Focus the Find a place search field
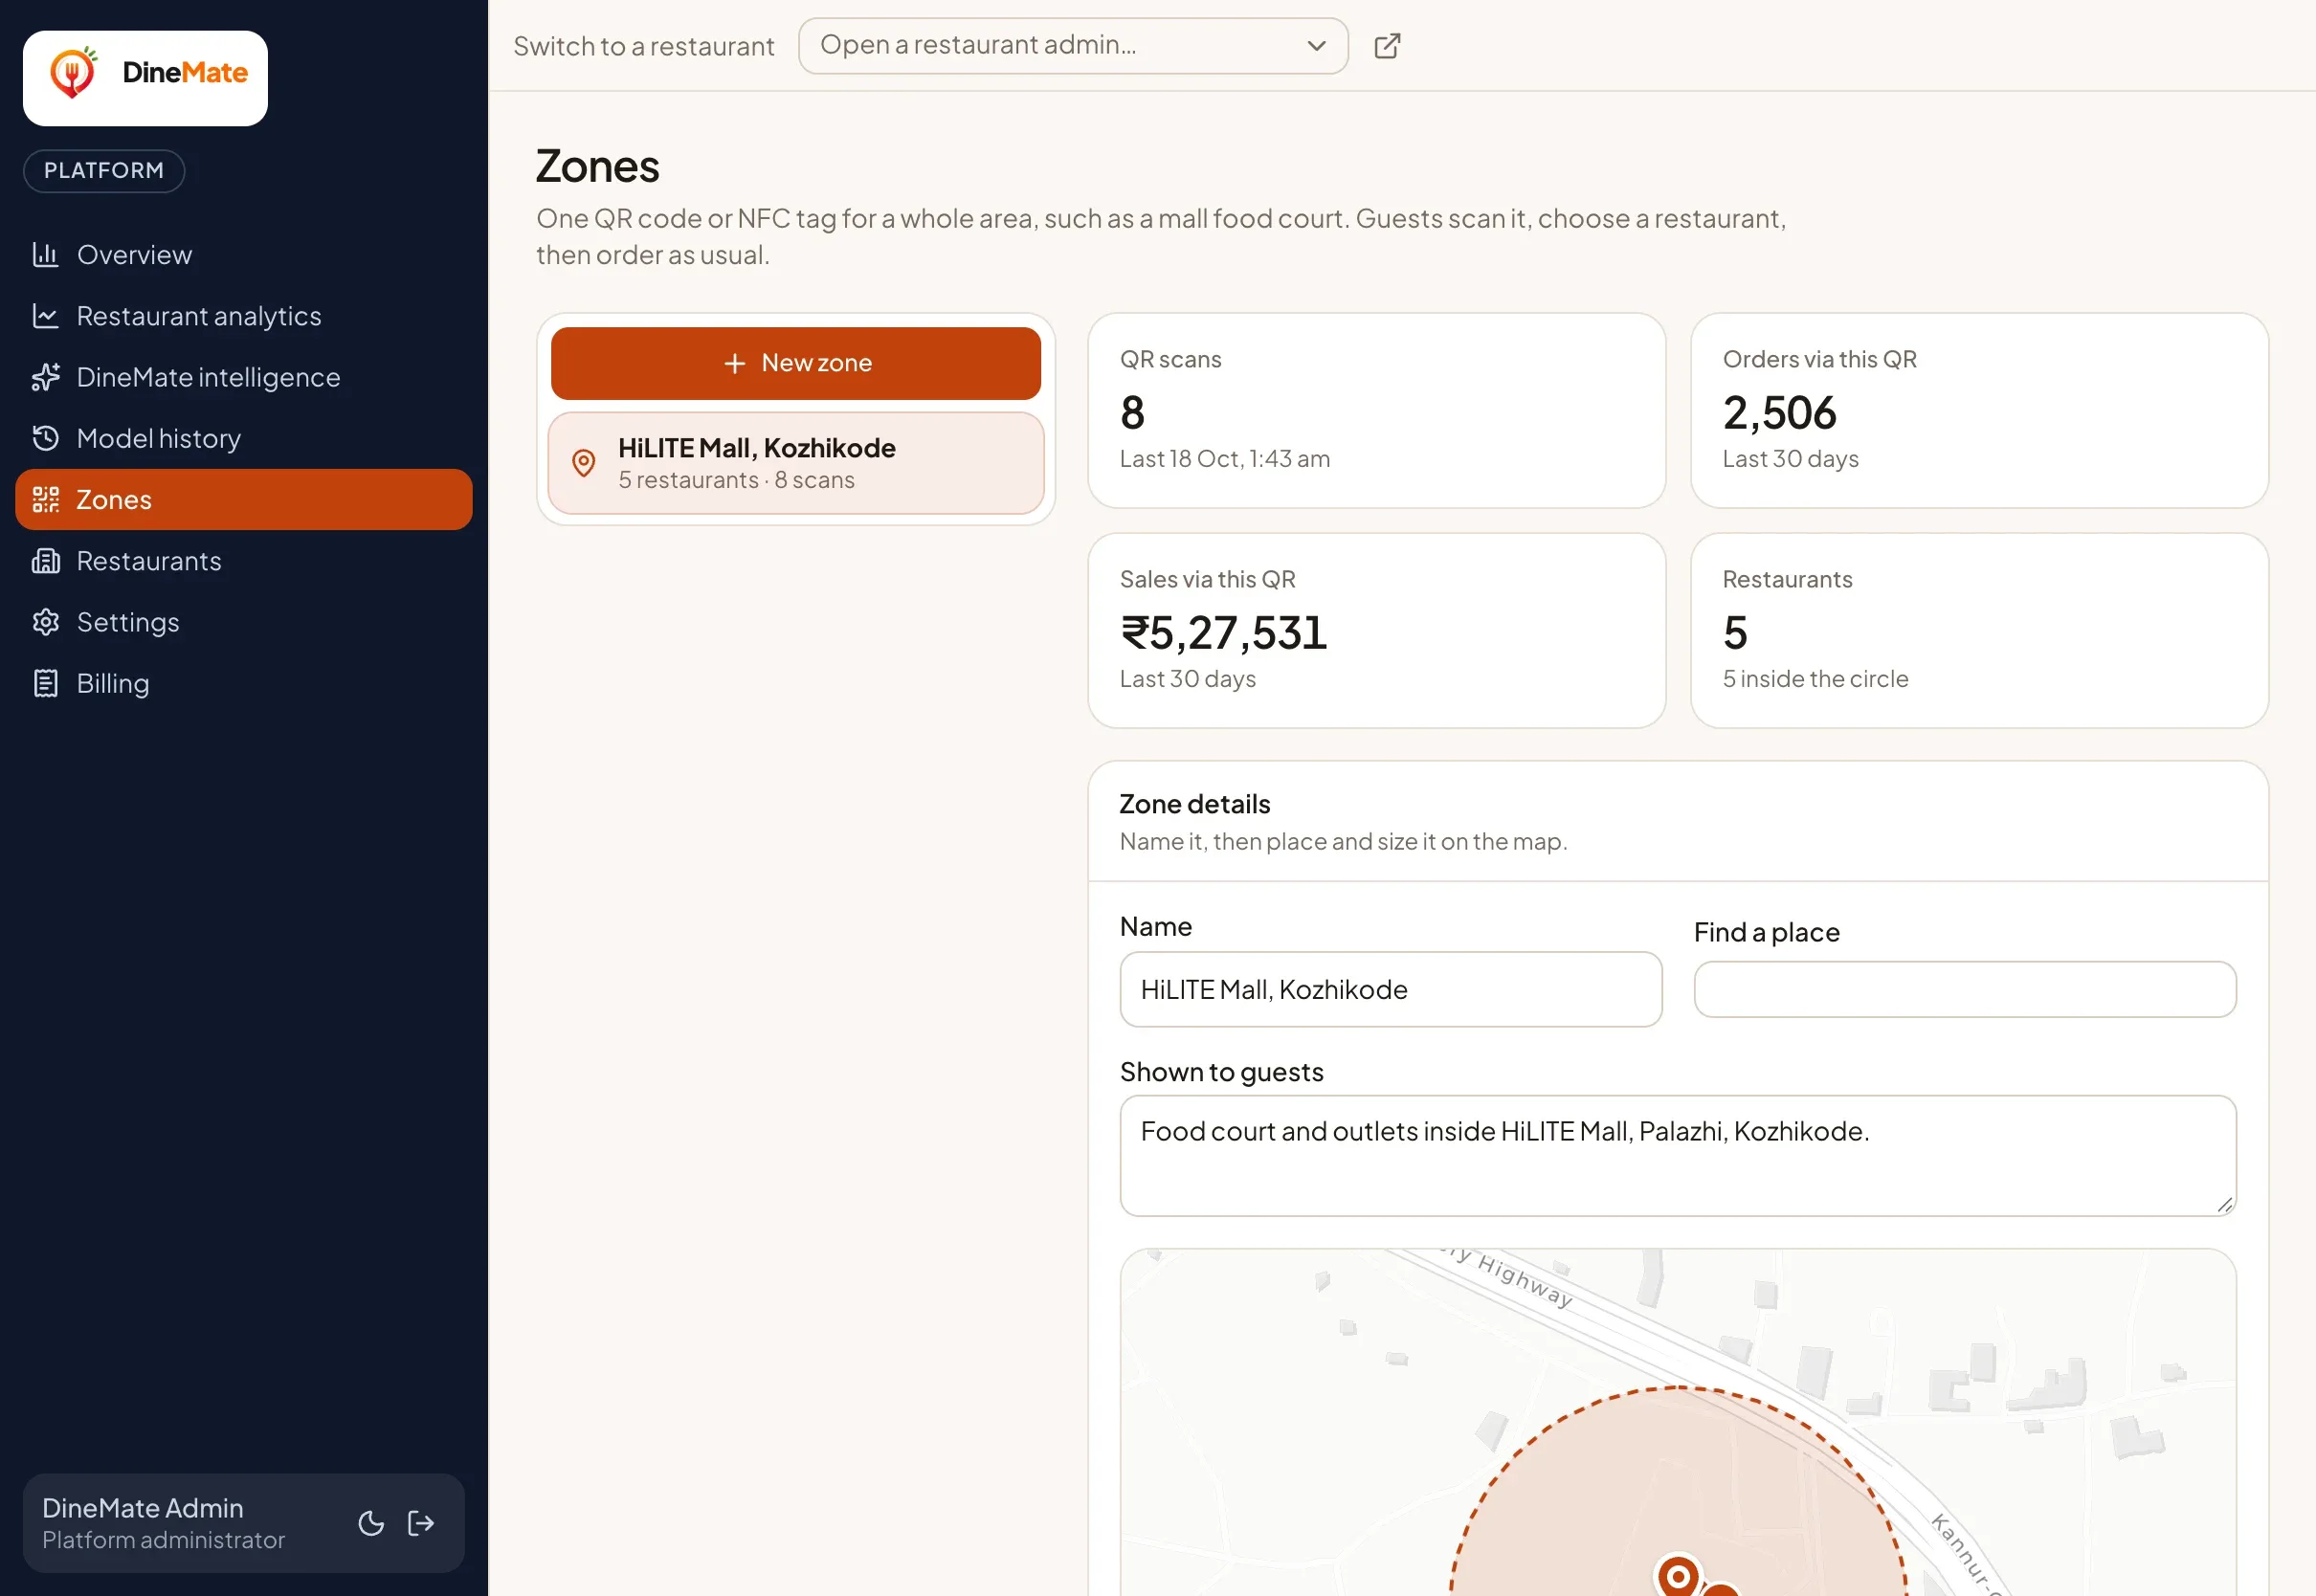Viewport: 2316px width, 1596px height. [1965, 989]
